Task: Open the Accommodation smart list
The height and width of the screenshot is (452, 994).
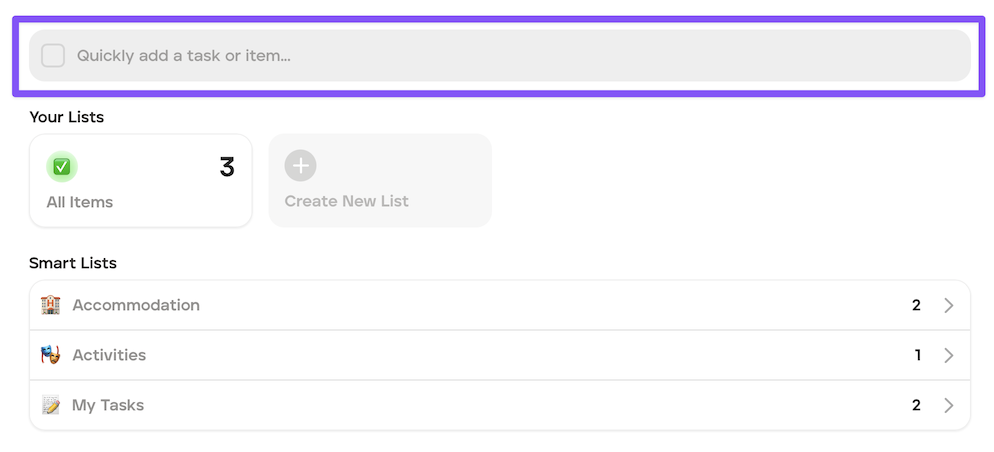Action: coord(500,305)
